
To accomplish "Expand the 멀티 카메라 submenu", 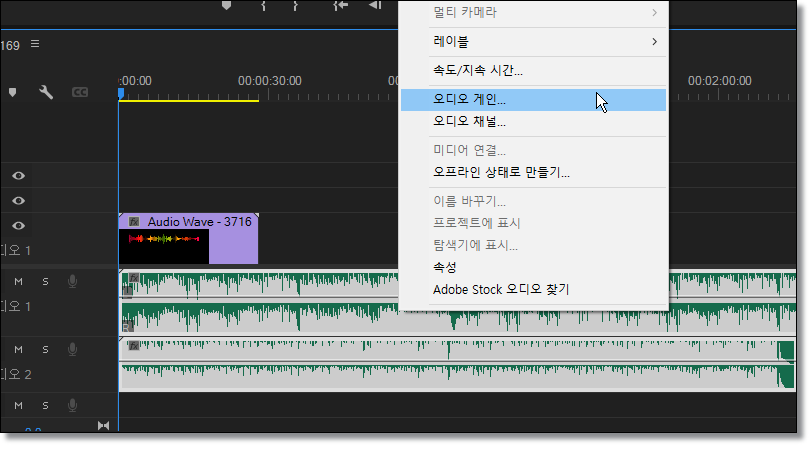I will tap(533, 12).
